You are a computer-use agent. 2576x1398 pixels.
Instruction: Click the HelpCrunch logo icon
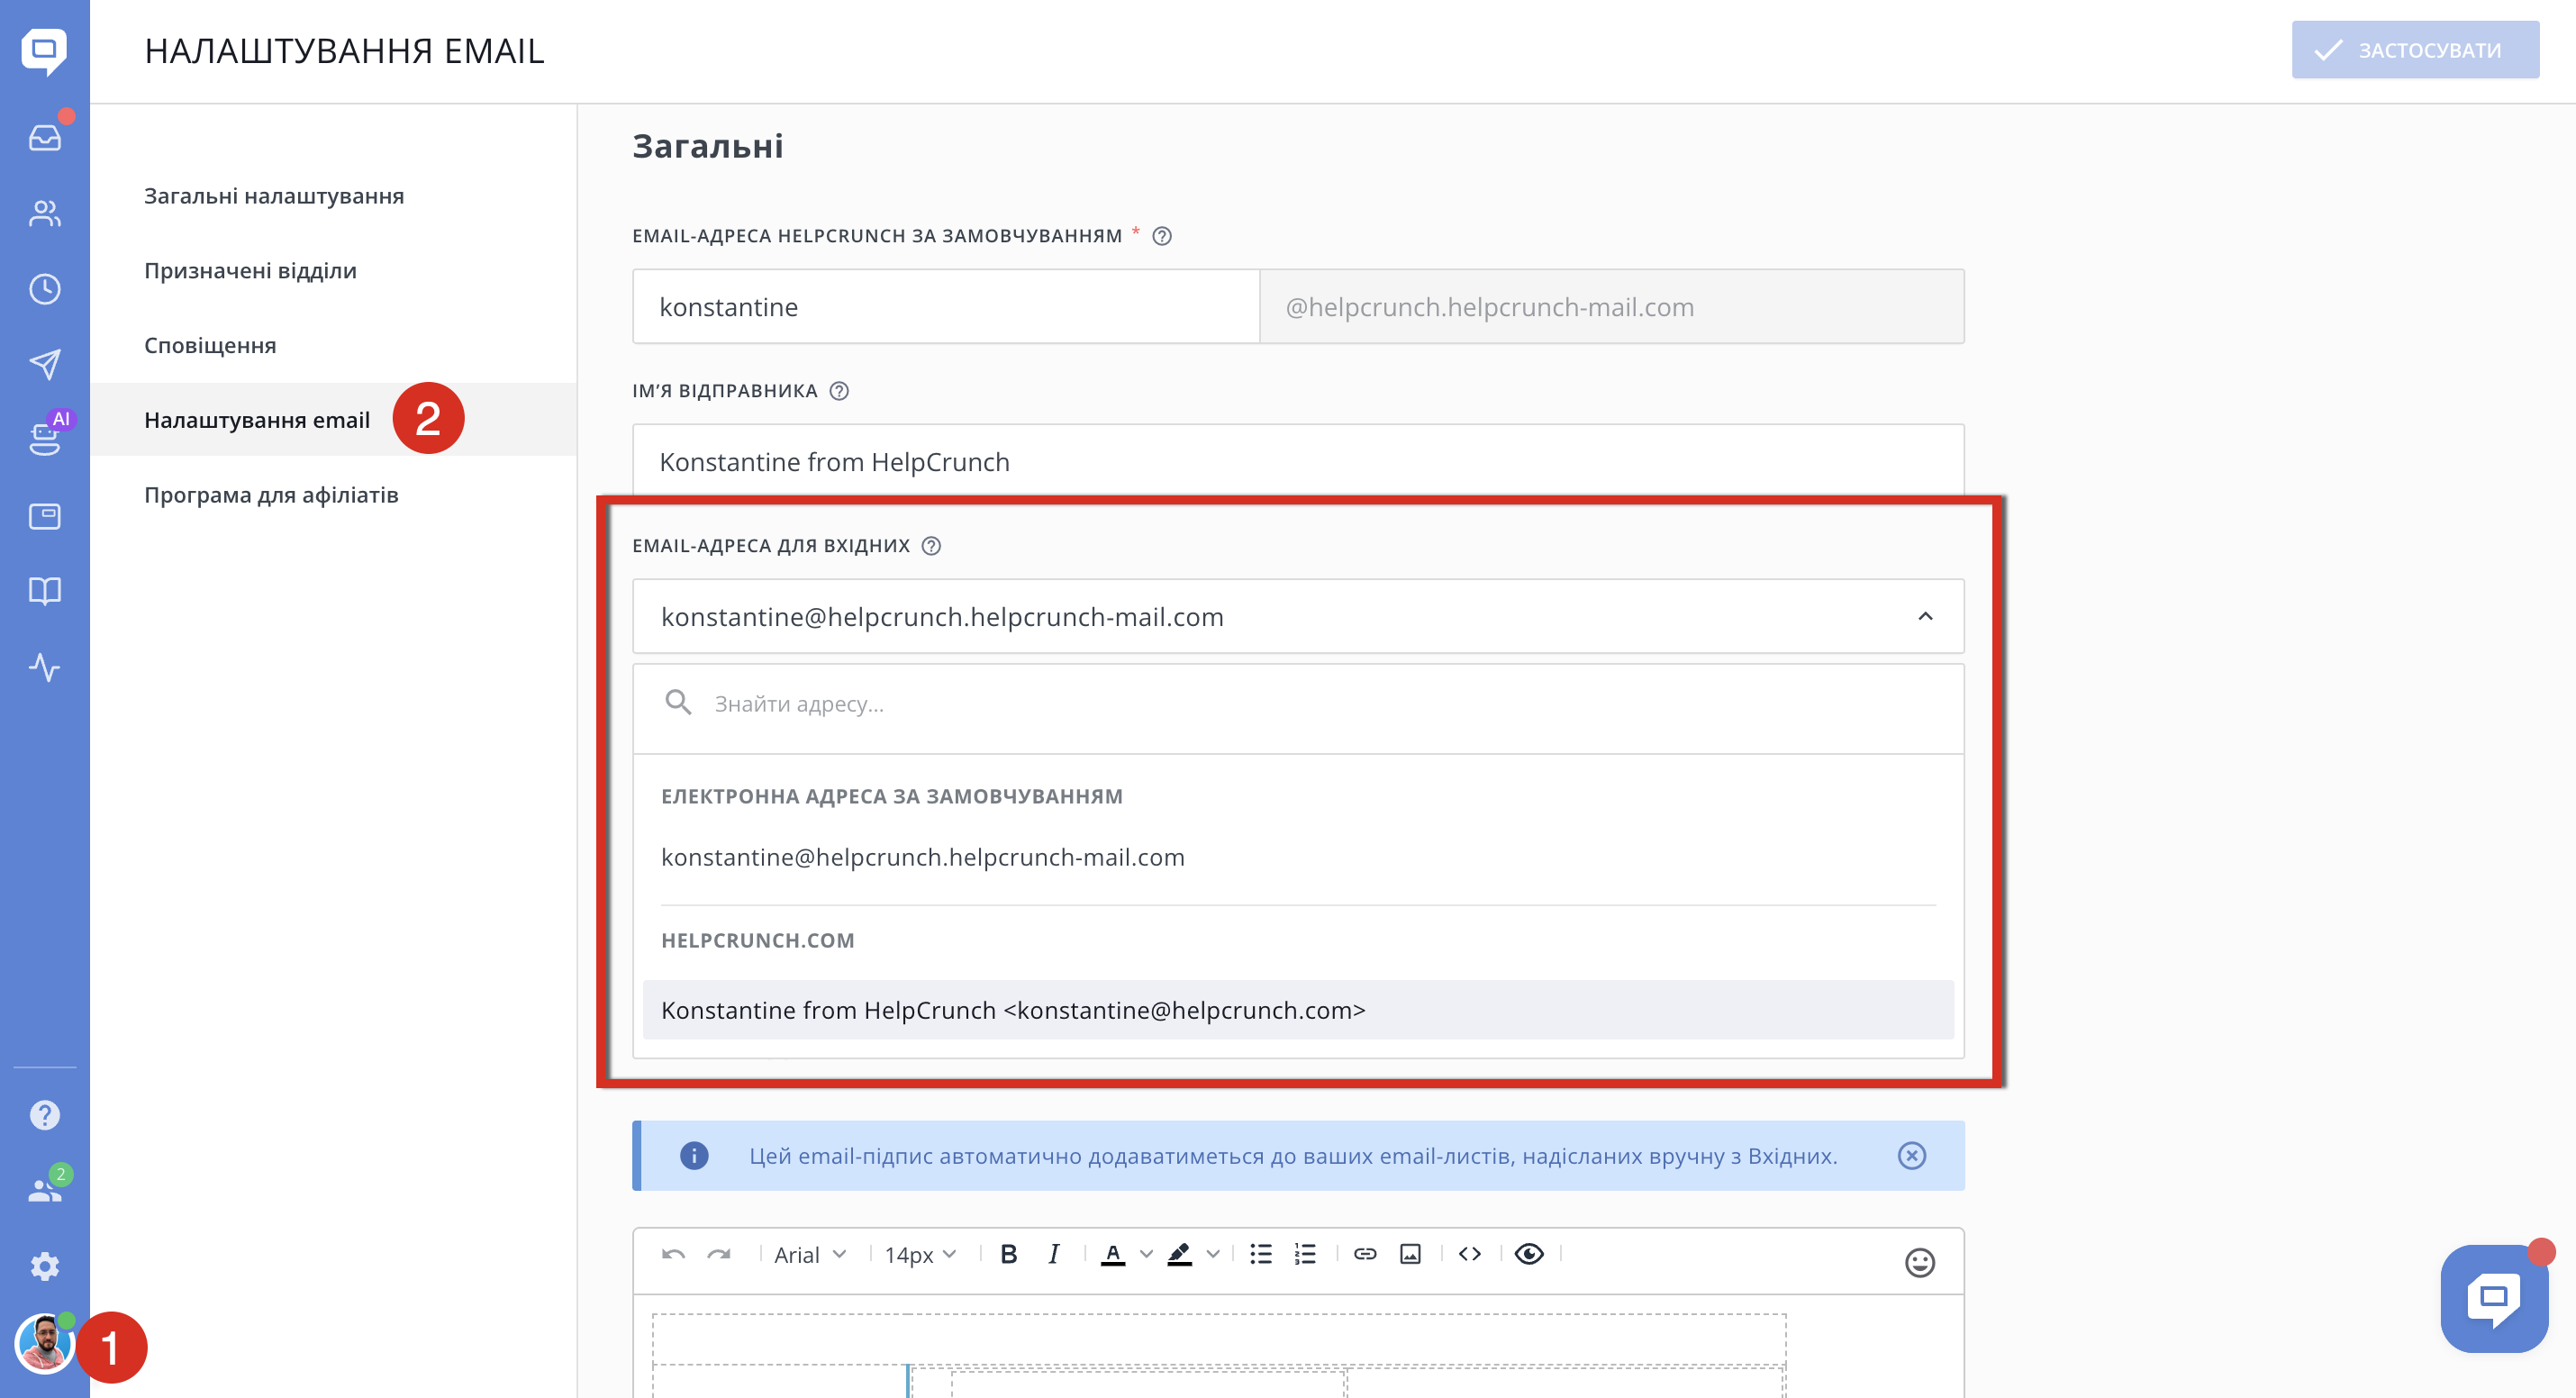tap(44, 51)
